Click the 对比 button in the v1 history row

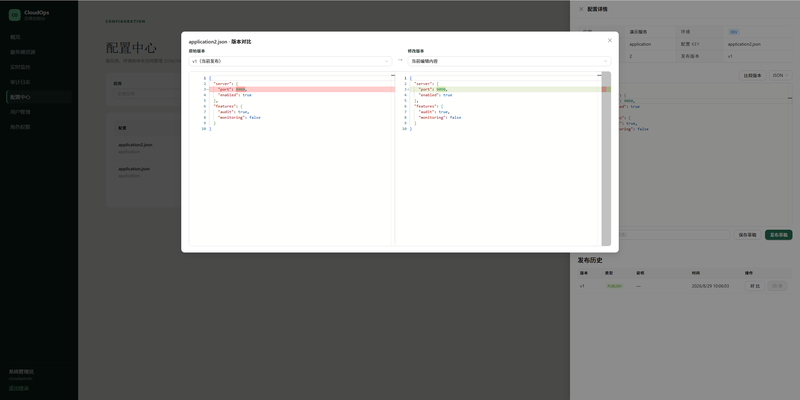755,286
